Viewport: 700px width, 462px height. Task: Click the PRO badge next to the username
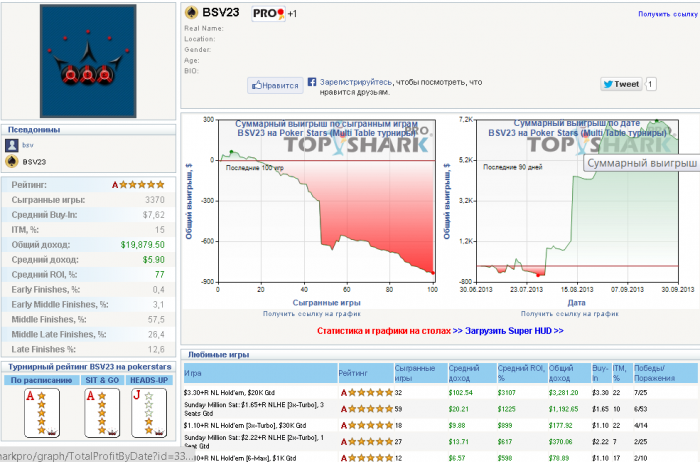tap(268, 13)
